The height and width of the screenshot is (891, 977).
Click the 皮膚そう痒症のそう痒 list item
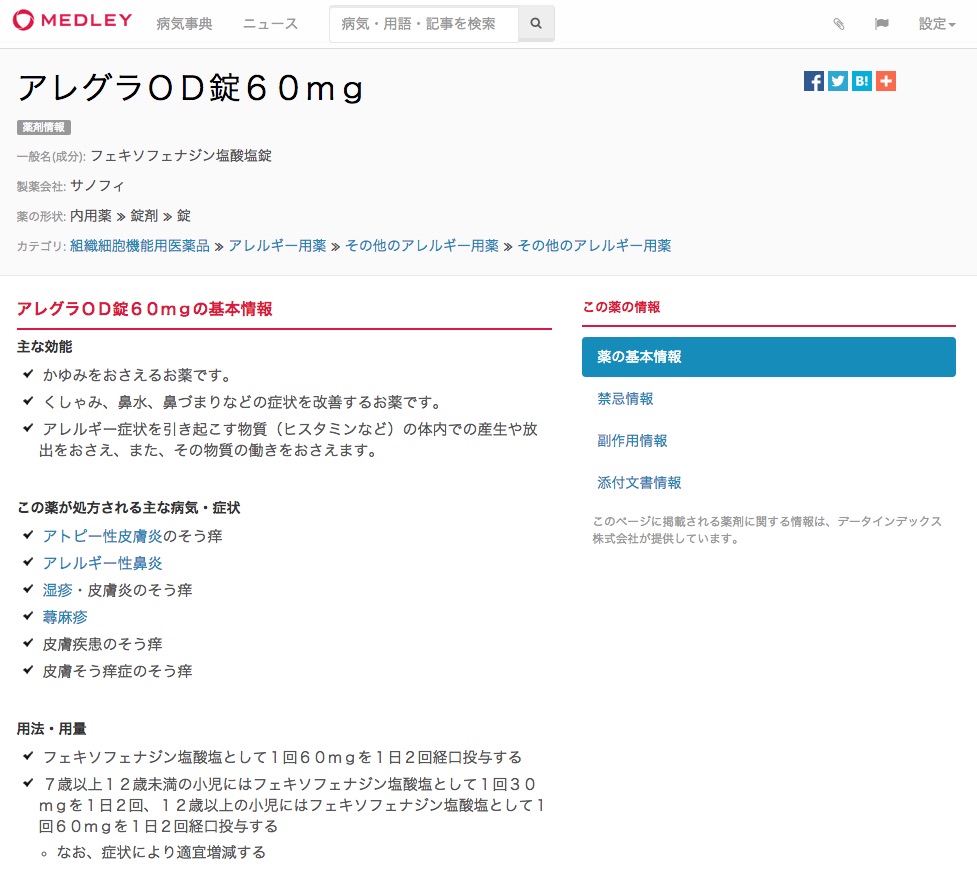pos(117,671)
